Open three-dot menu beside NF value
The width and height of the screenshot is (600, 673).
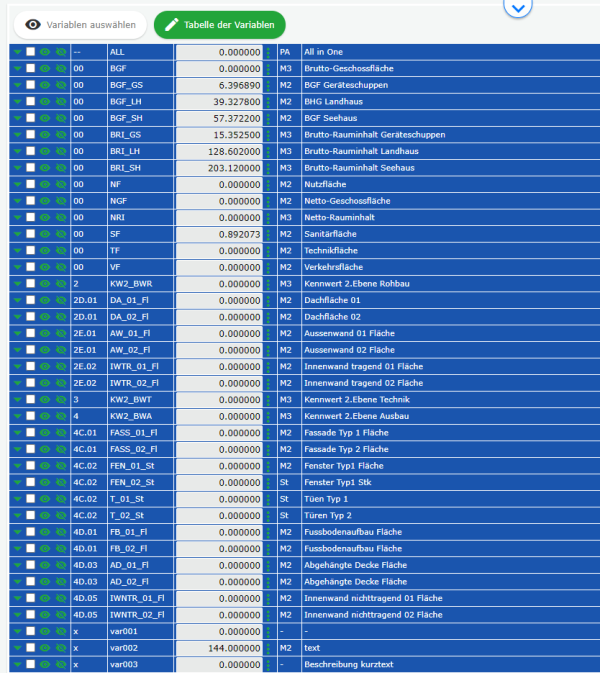tap(269, 184)
